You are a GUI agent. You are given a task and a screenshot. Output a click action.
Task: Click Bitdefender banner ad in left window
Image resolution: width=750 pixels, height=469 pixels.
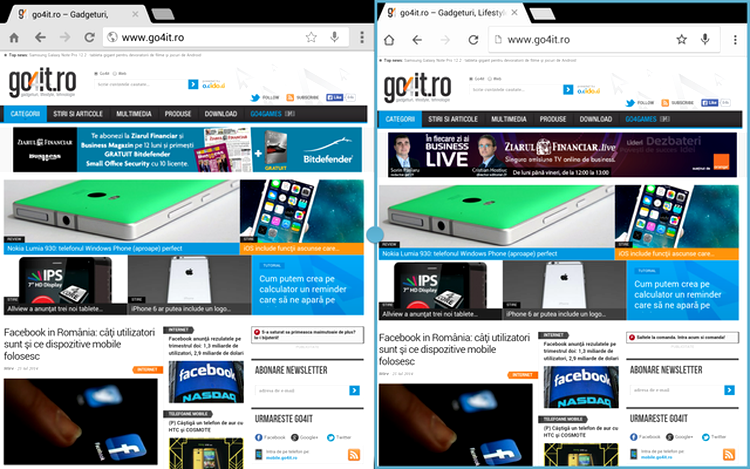188,150
